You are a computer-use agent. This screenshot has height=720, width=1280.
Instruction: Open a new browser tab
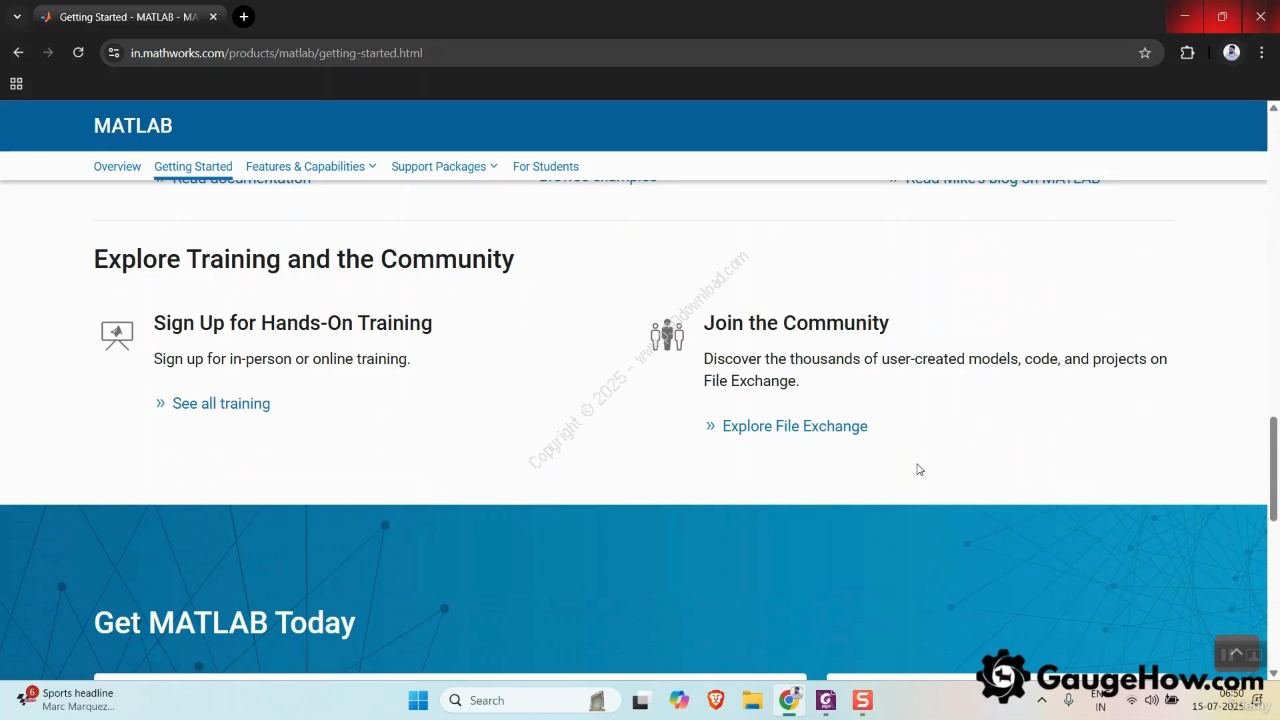pyautogui.click(x=244, y=17)
